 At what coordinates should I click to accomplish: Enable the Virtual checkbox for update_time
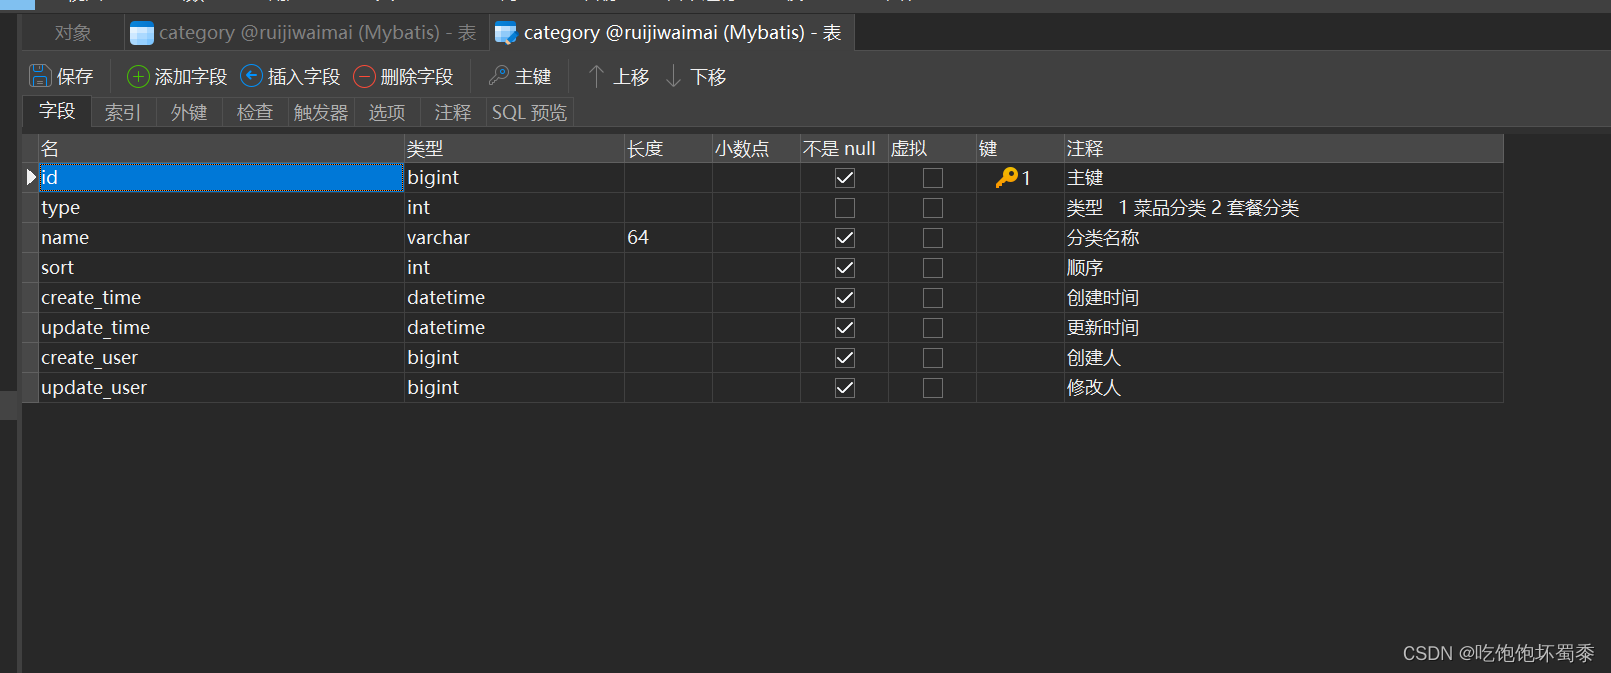[933, 328]
